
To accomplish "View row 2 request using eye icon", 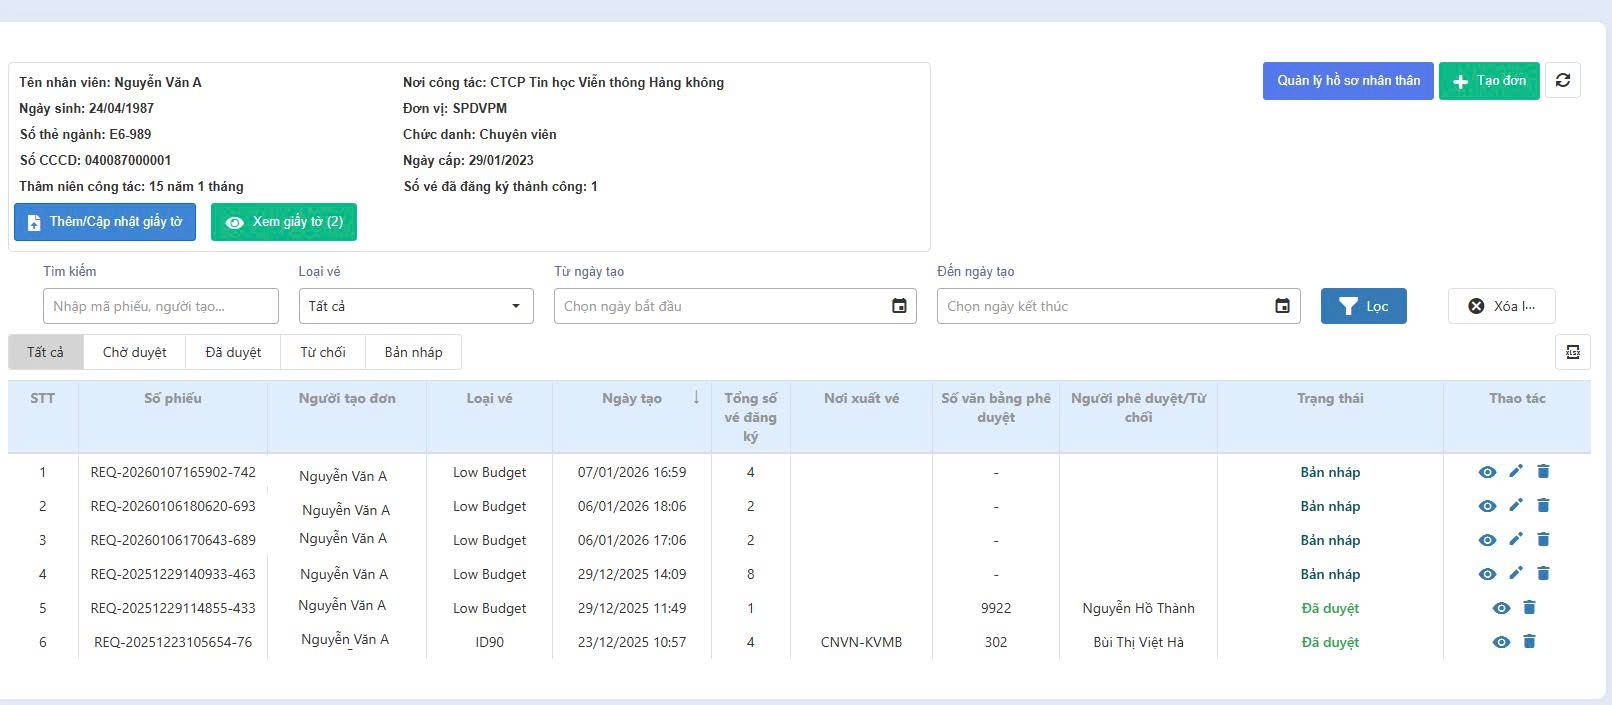I will tap(1487, 506).
